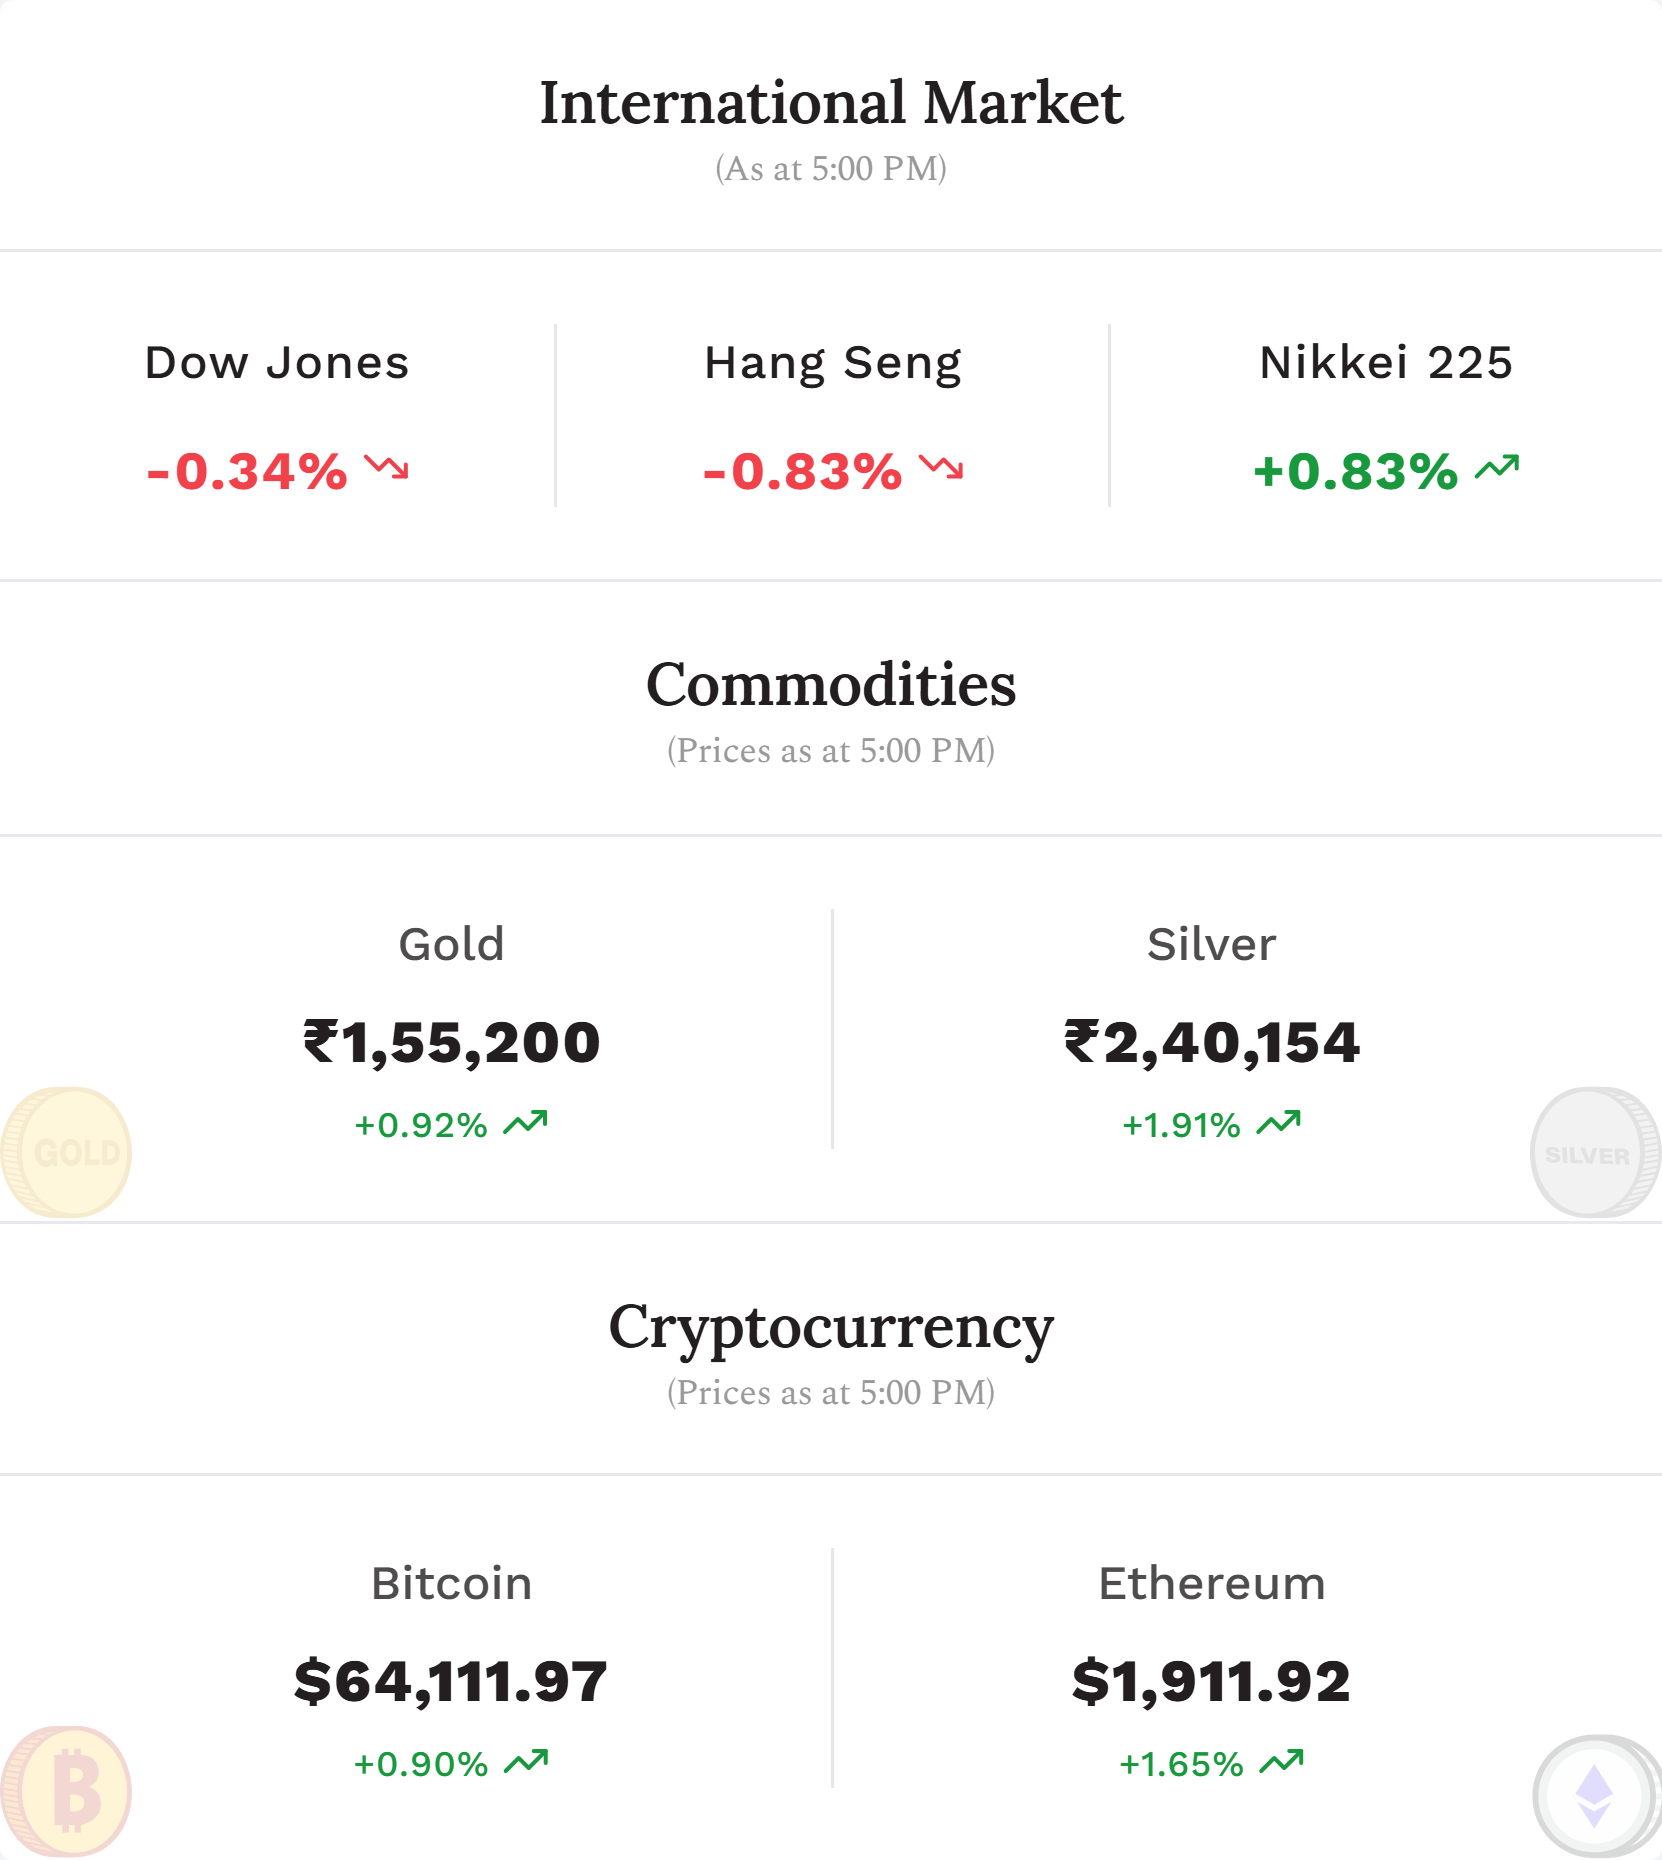Select the Gold price ₹1,55,200

pos(451,1042)
